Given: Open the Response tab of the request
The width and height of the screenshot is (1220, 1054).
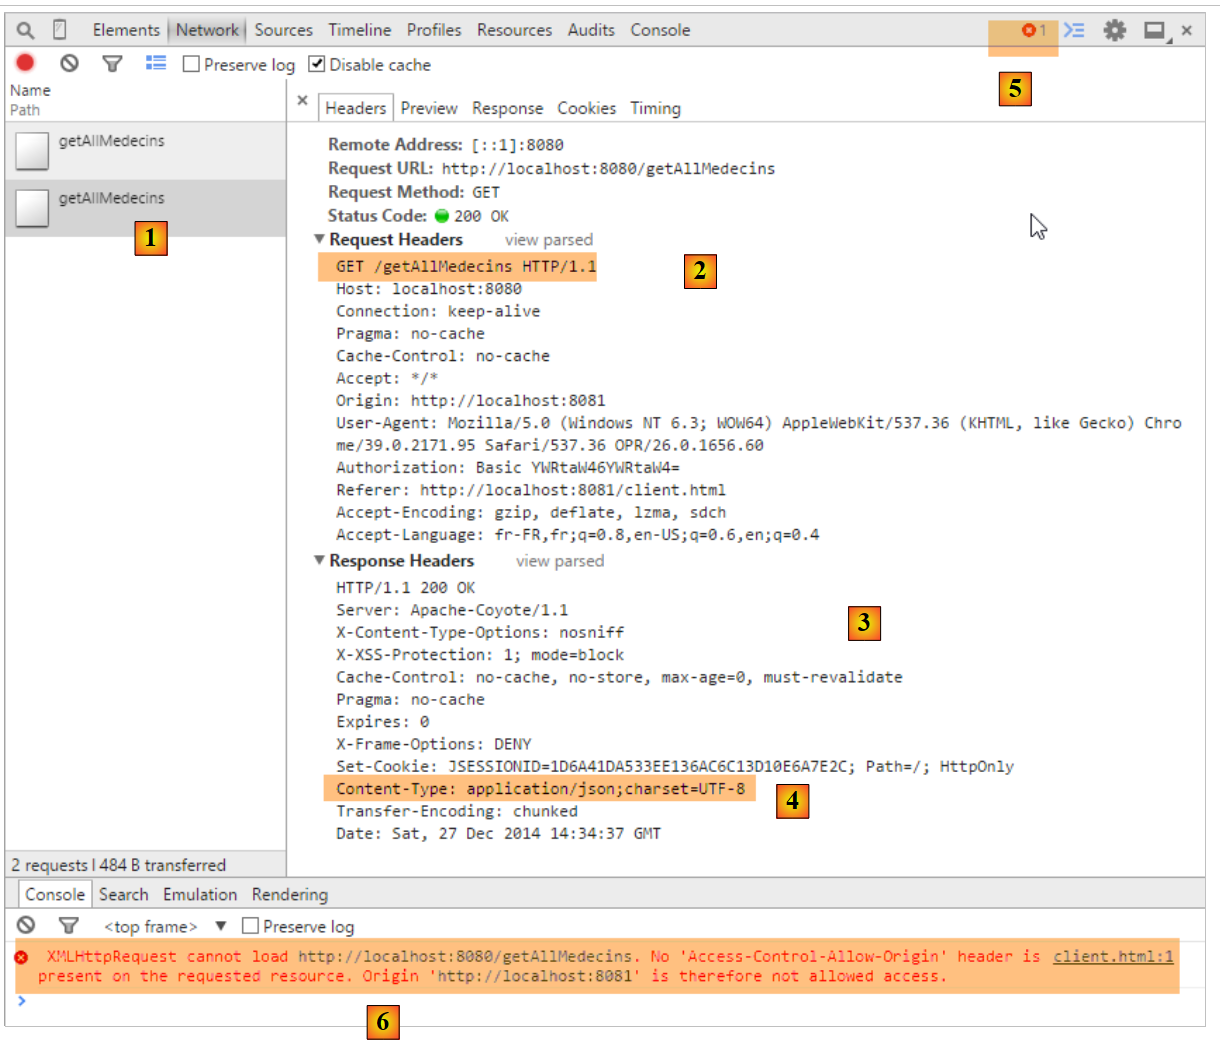Looking at the screenshot, I should (x=507, y=108).
